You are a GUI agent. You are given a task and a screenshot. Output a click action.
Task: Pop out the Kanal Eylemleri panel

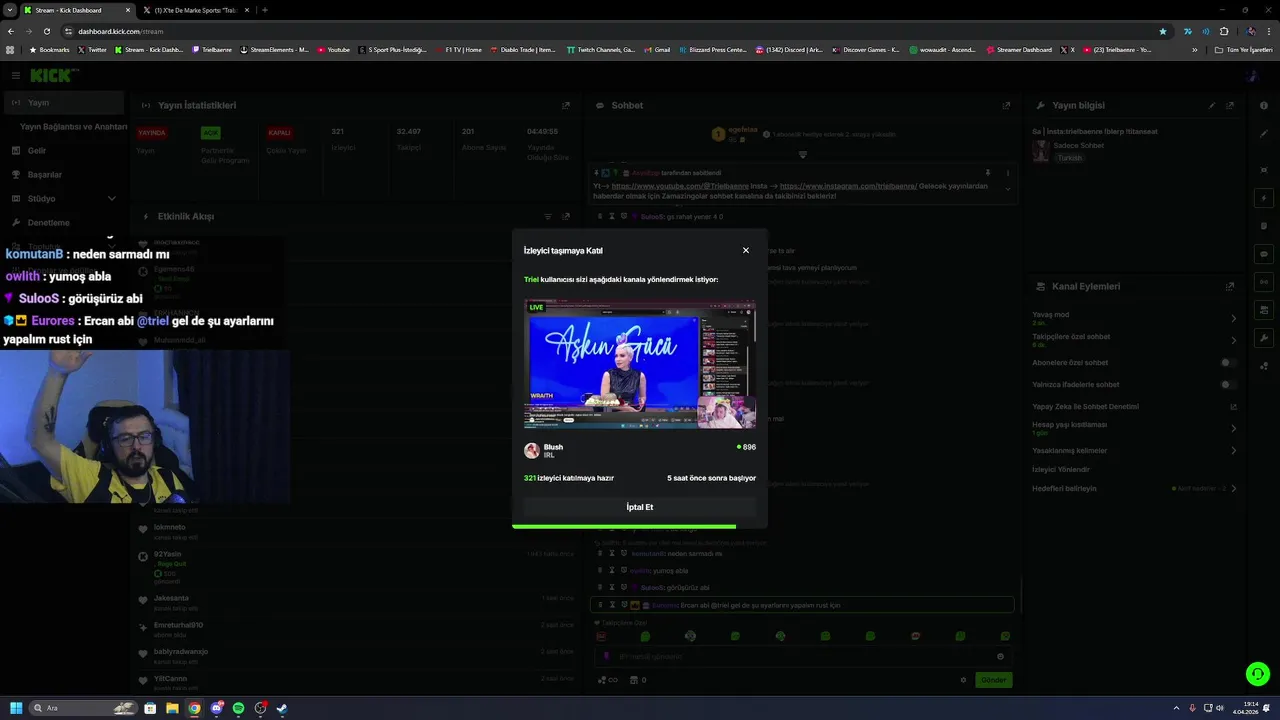(1230, 286)
